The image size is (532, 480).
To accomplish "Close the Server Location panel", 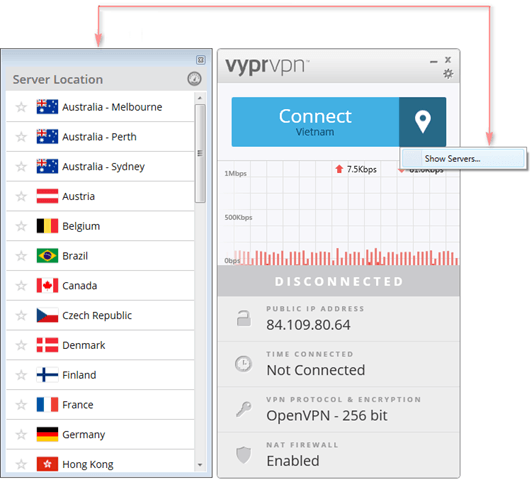I will tap(201, 60).
